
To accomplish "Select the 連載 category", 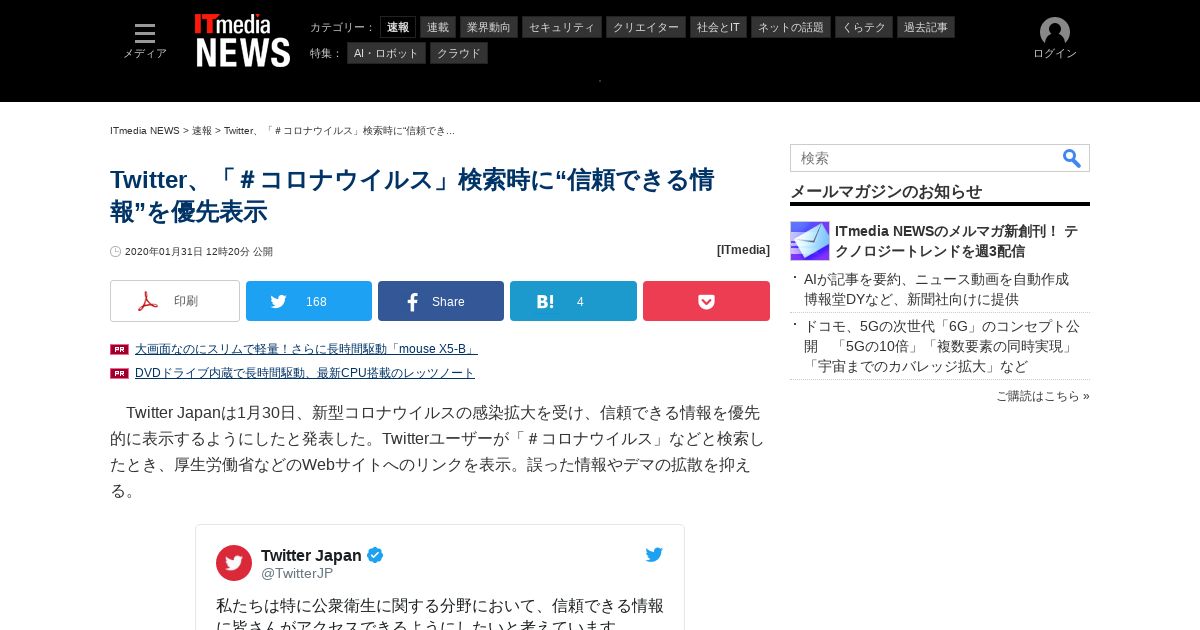I will coord(438,27).
